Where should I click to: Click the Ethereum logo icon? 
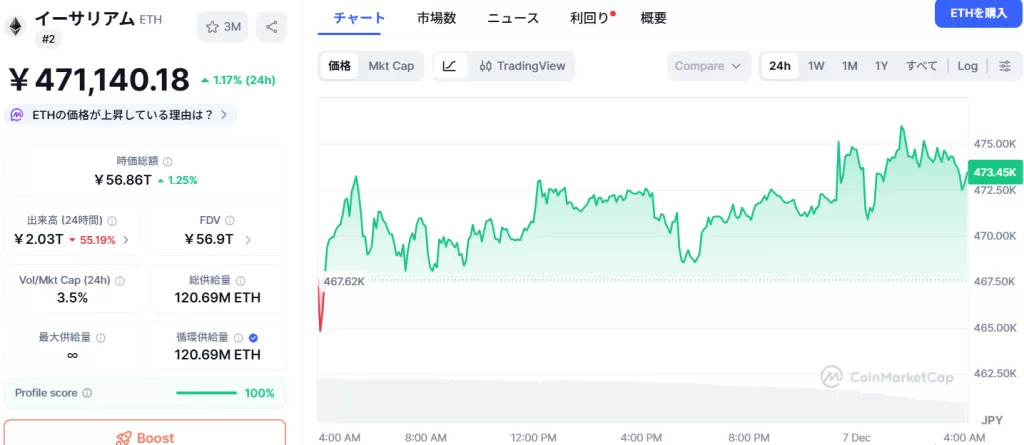tap(16, 27)
